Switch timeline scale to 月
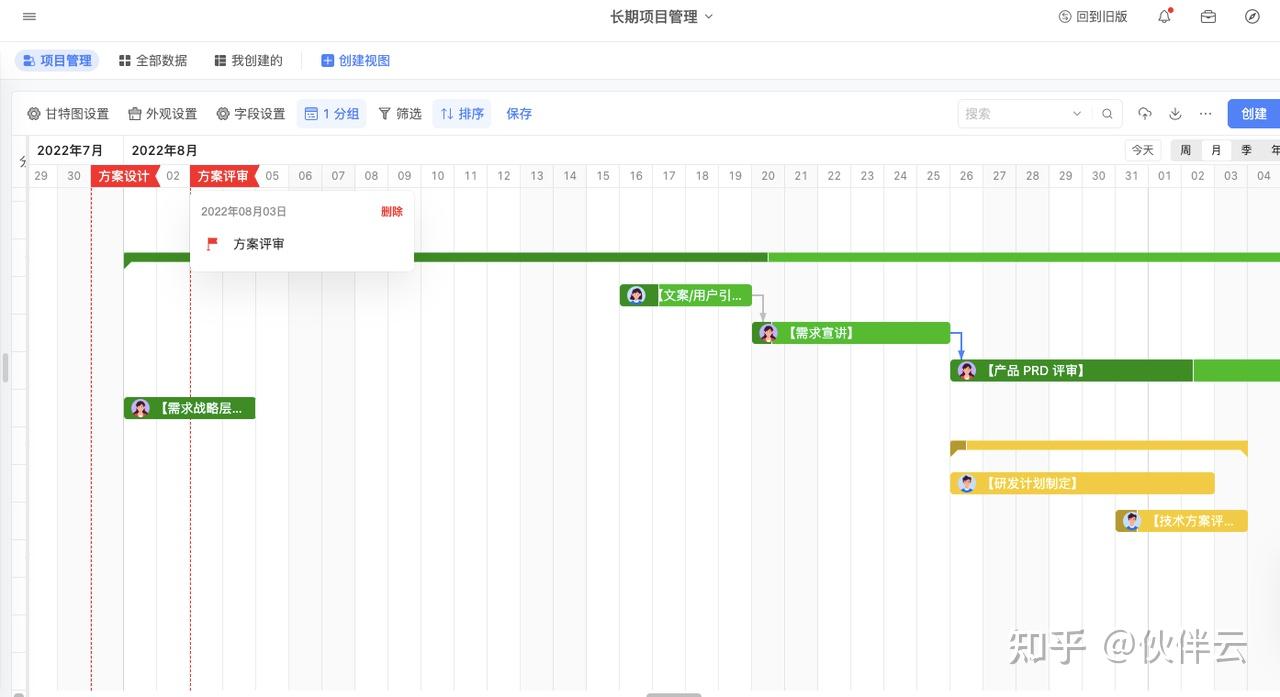This screenshot has height=697, width=1280. tap(1216, 150)
